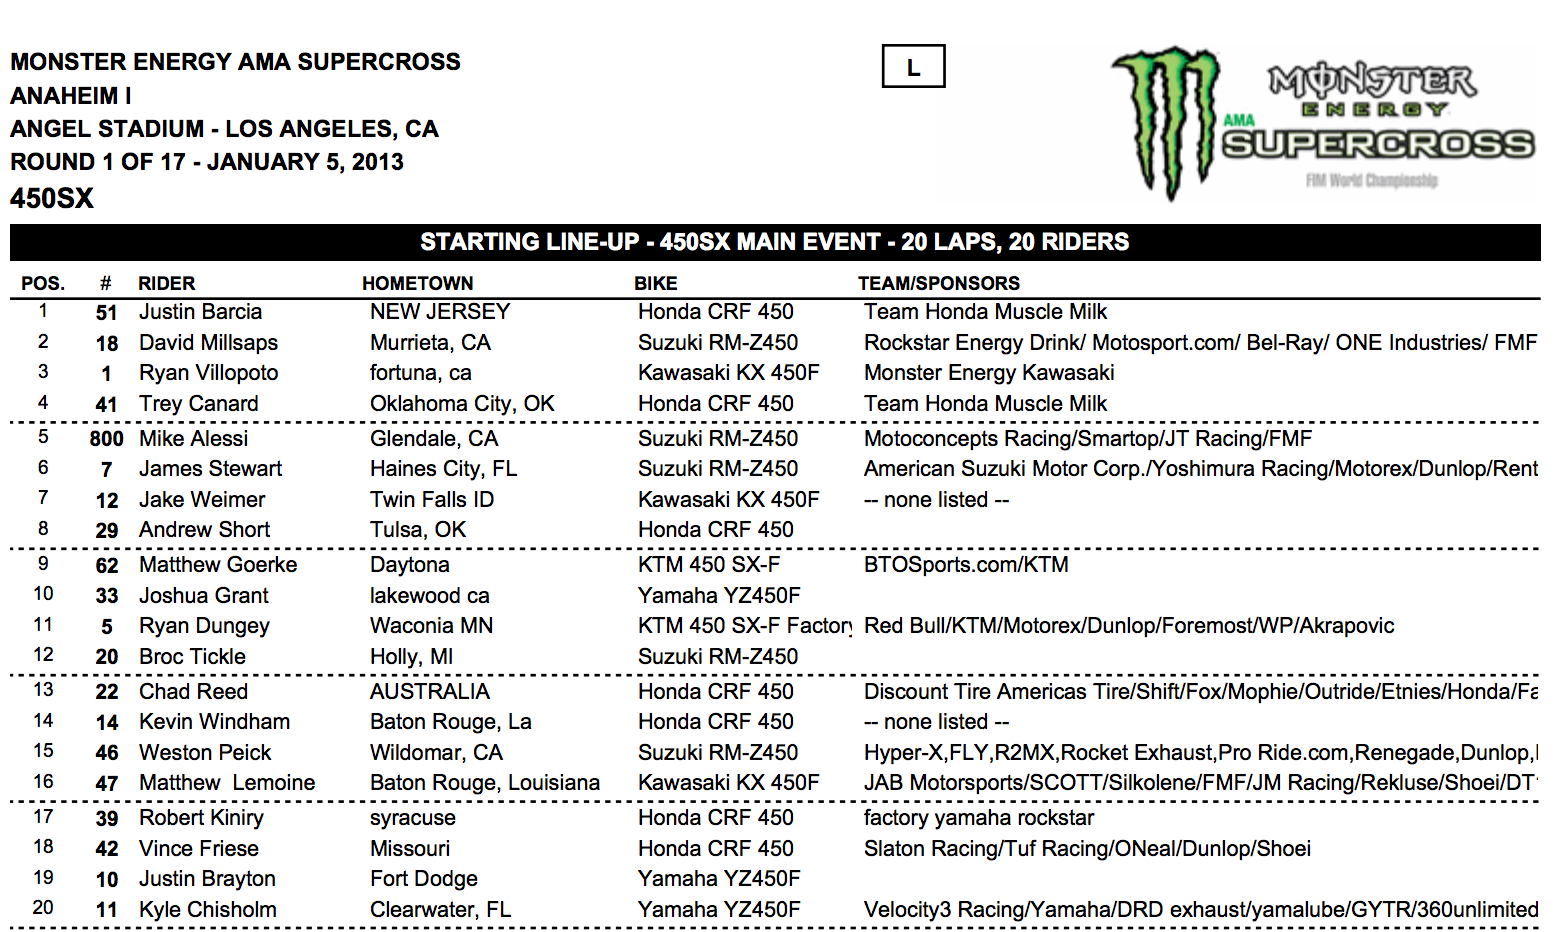Viewport: 1562px width, 932px height.
Task: Click Chad Reed's hometown AUSTRALIA
Action: [429, 692]
